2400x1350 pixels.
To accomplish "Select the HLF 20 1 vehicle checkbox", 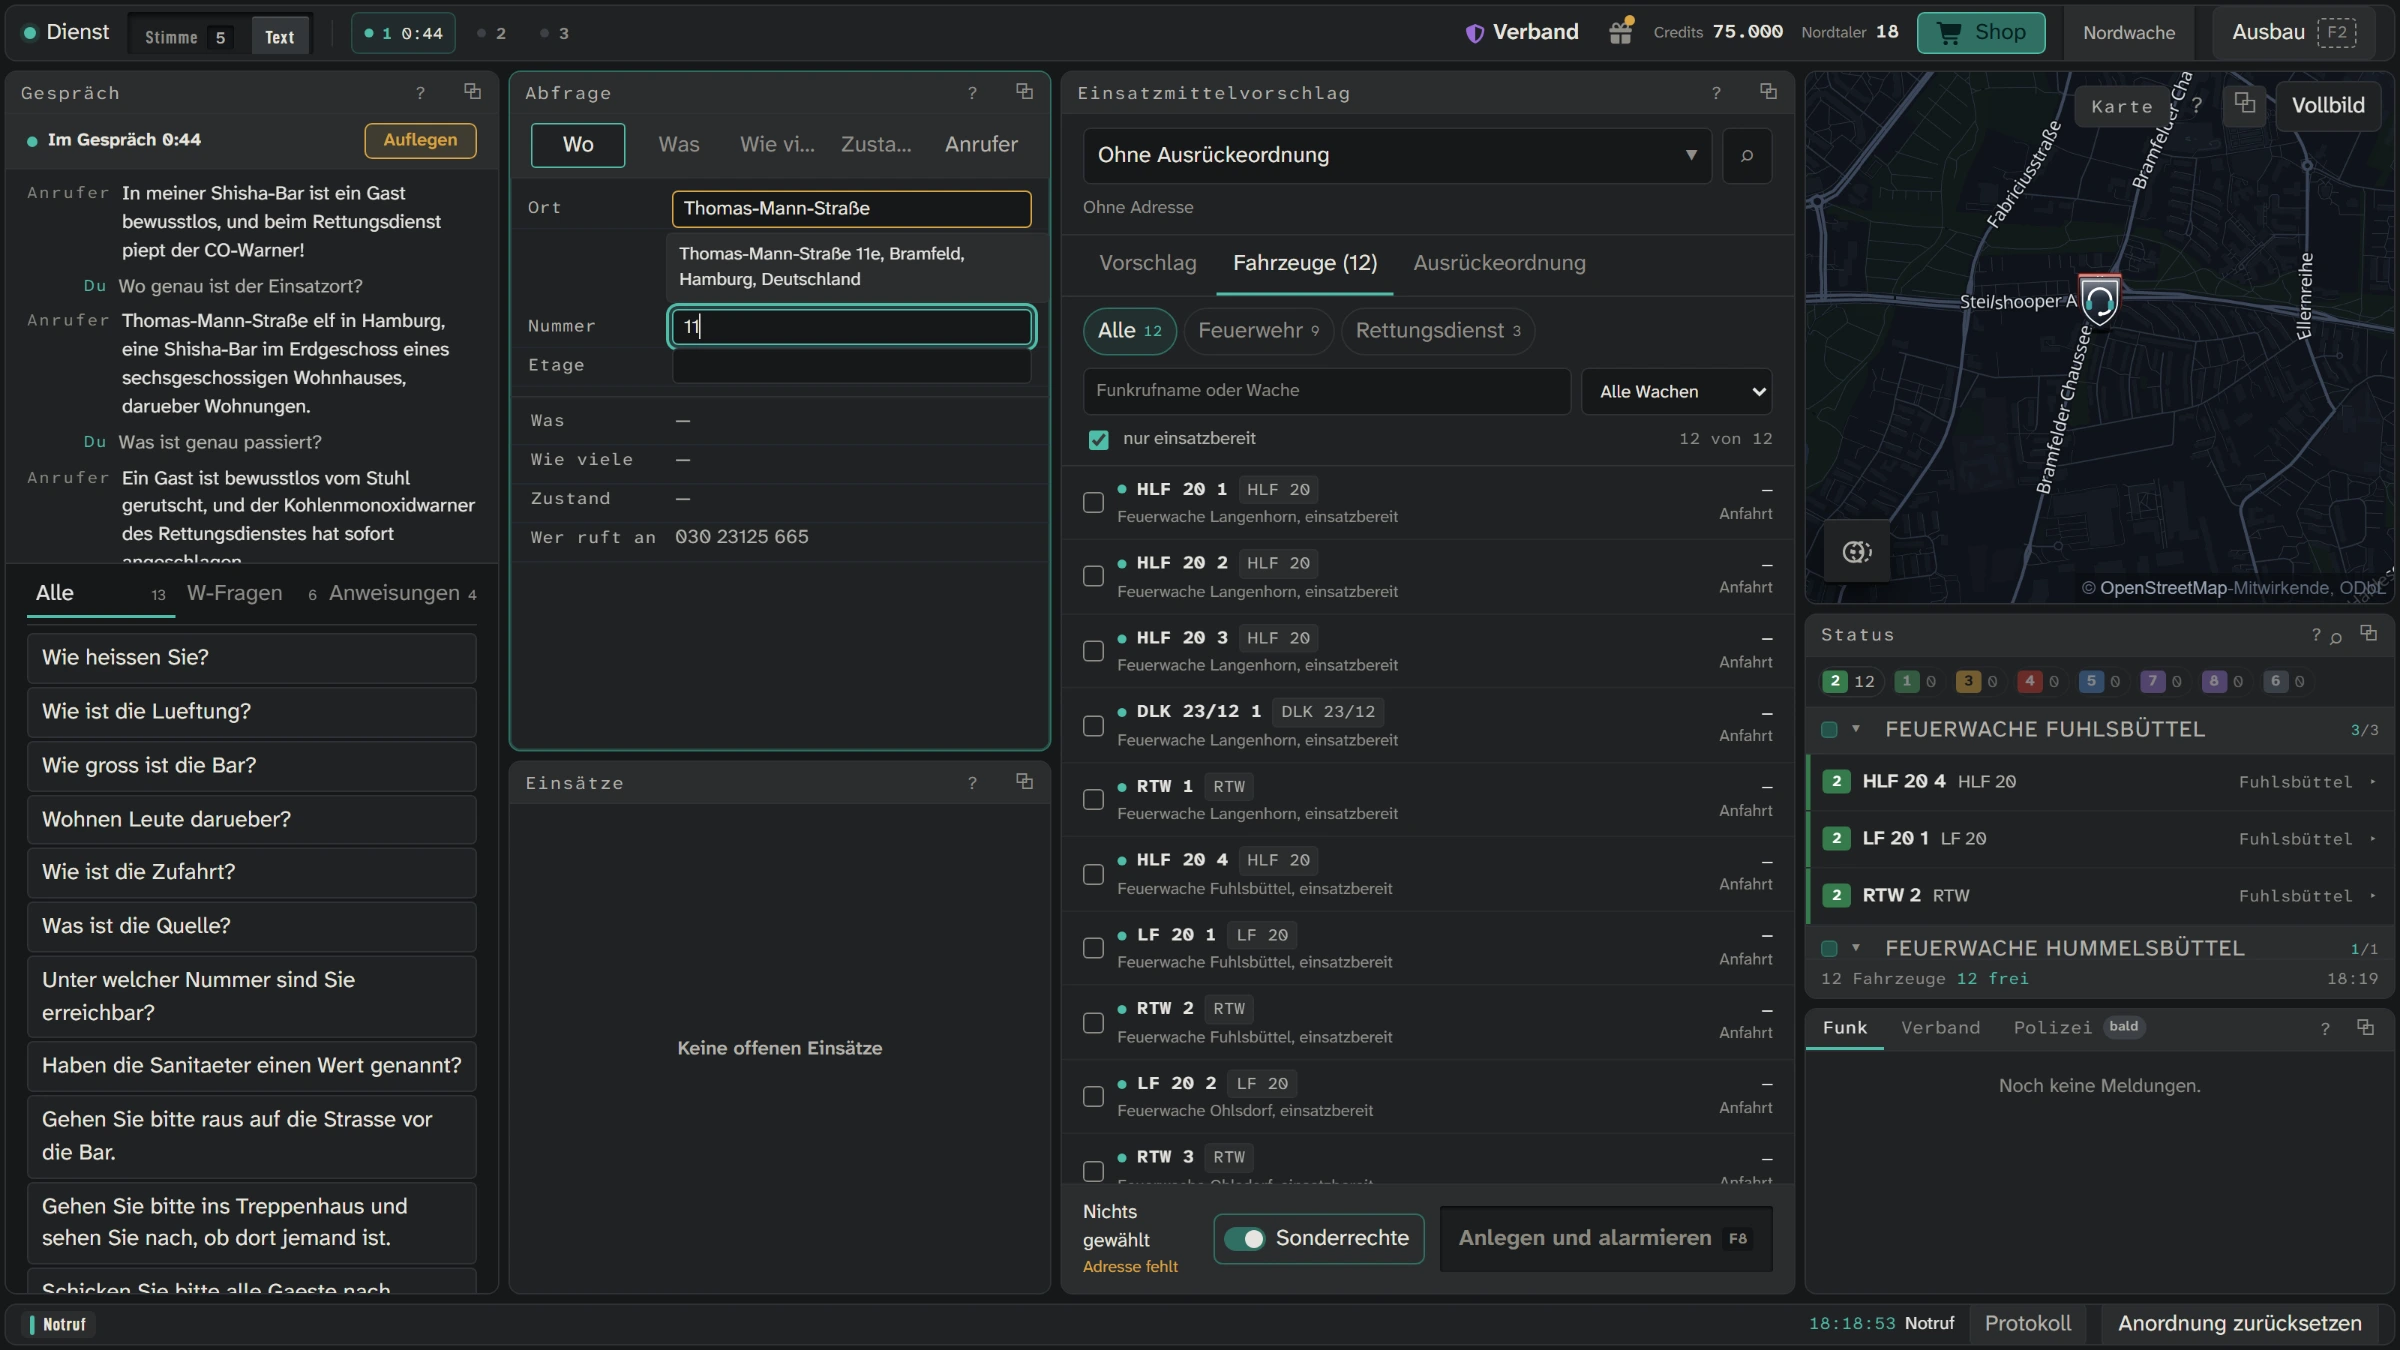I will point(1094,502).
